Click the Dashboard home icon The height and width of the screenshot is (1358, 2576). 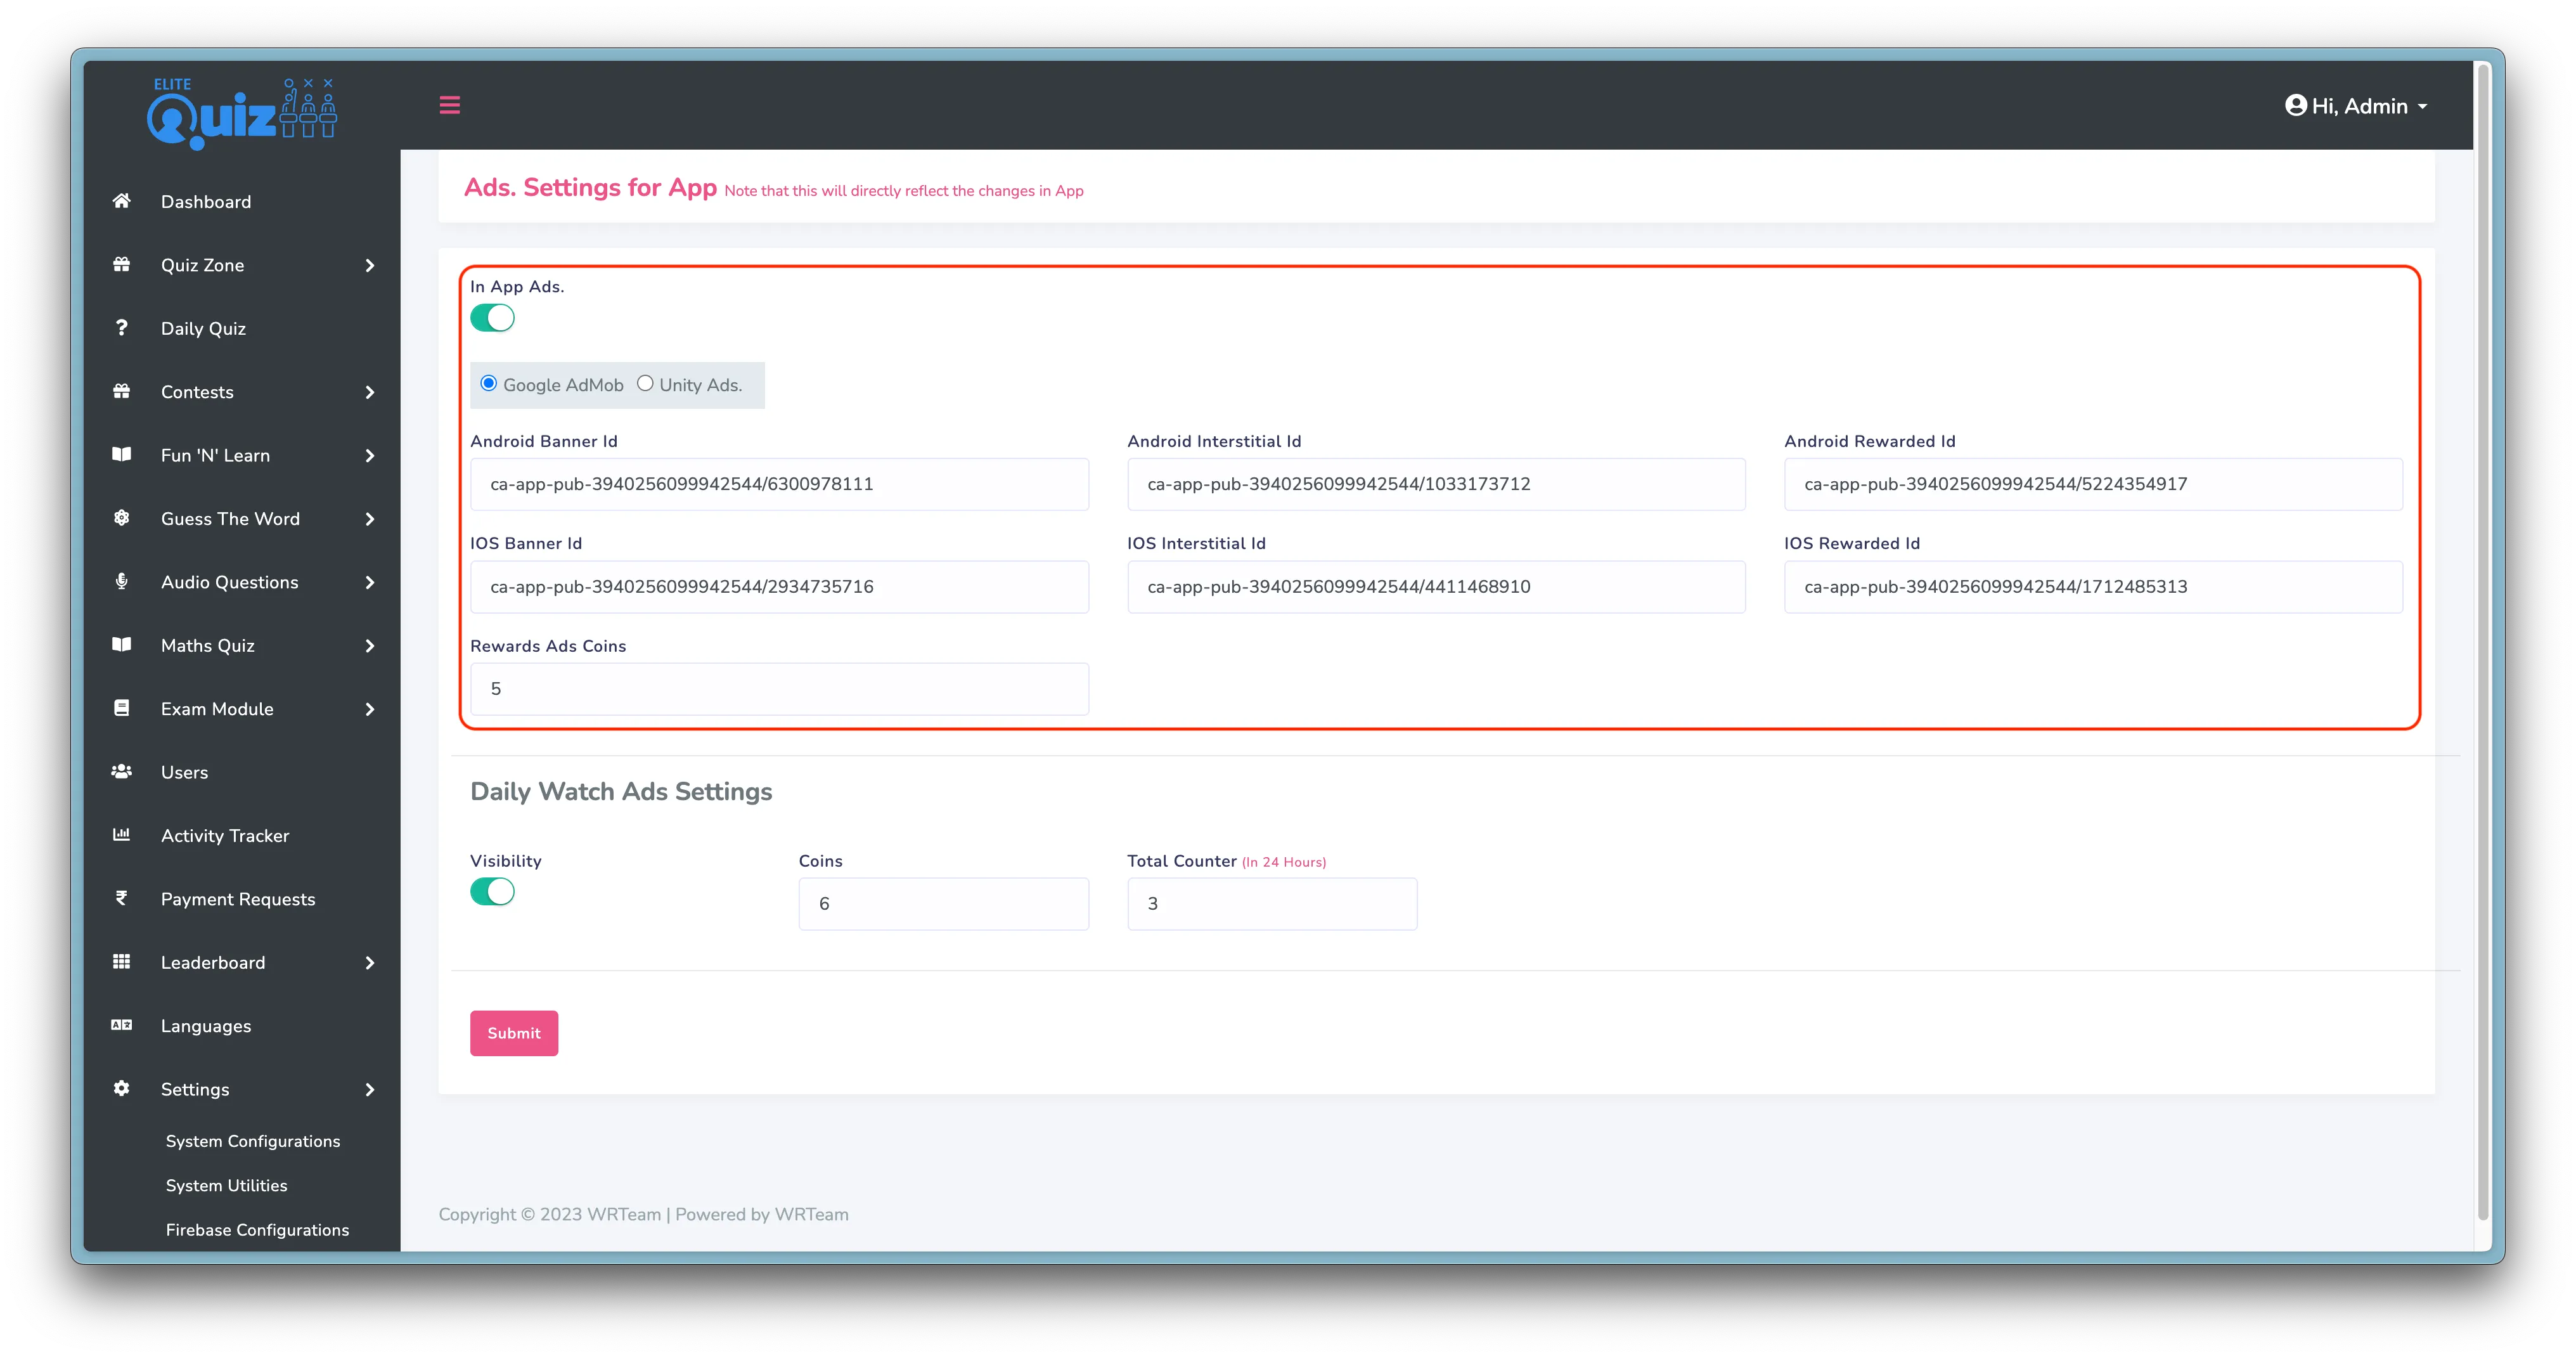[122, 201]
